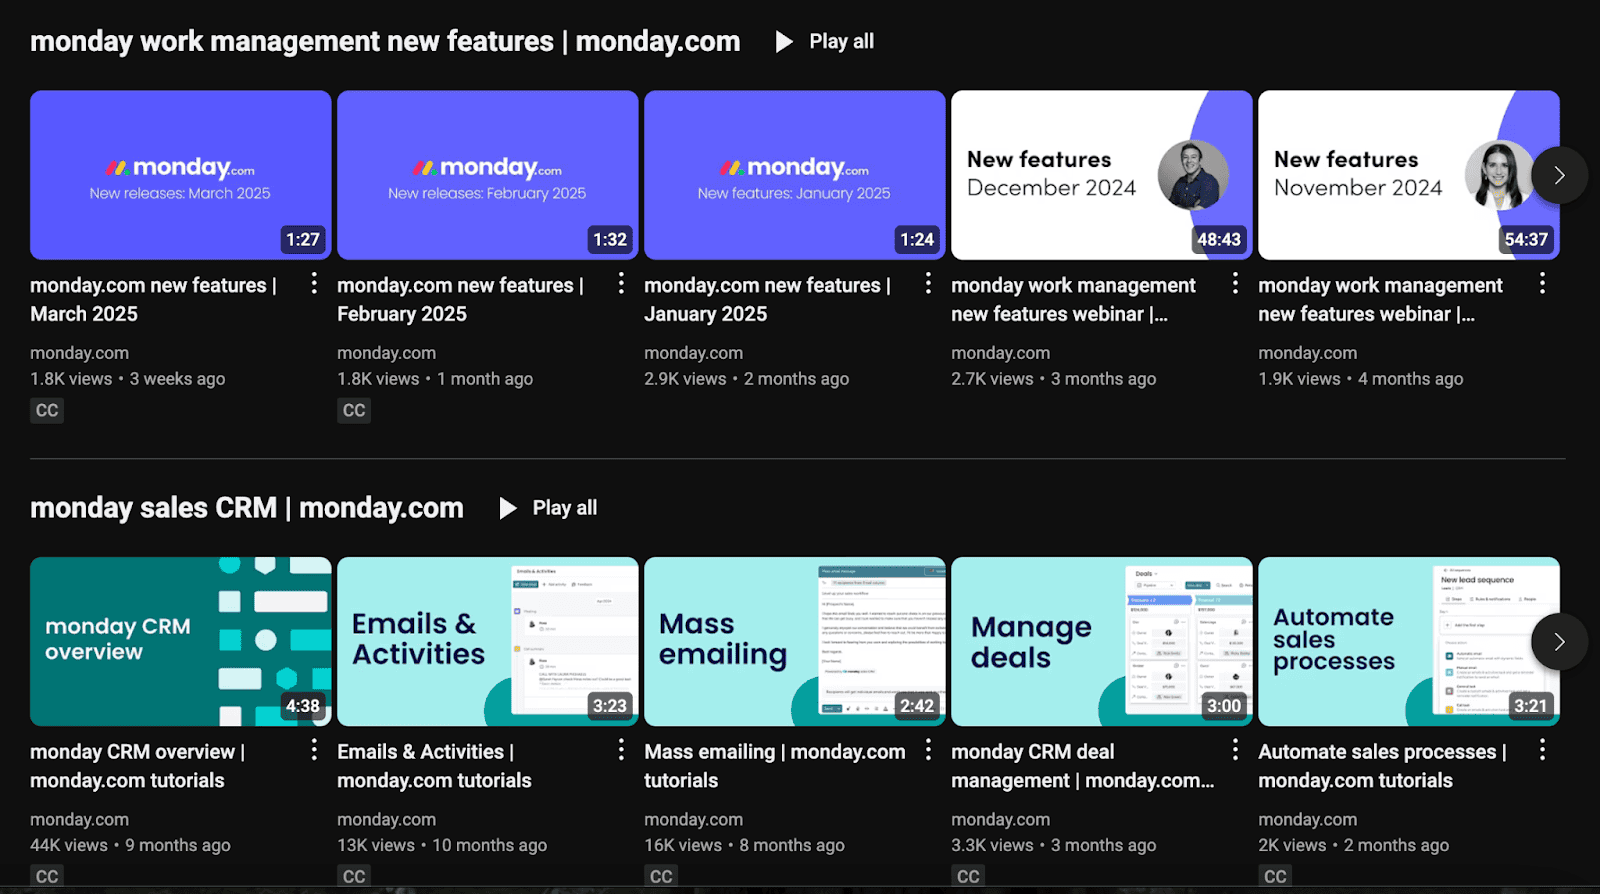Screen dimensions: 1600x894
Task: Open New releases March 2025 thumbnail
Action: click(x=181, y=175)
